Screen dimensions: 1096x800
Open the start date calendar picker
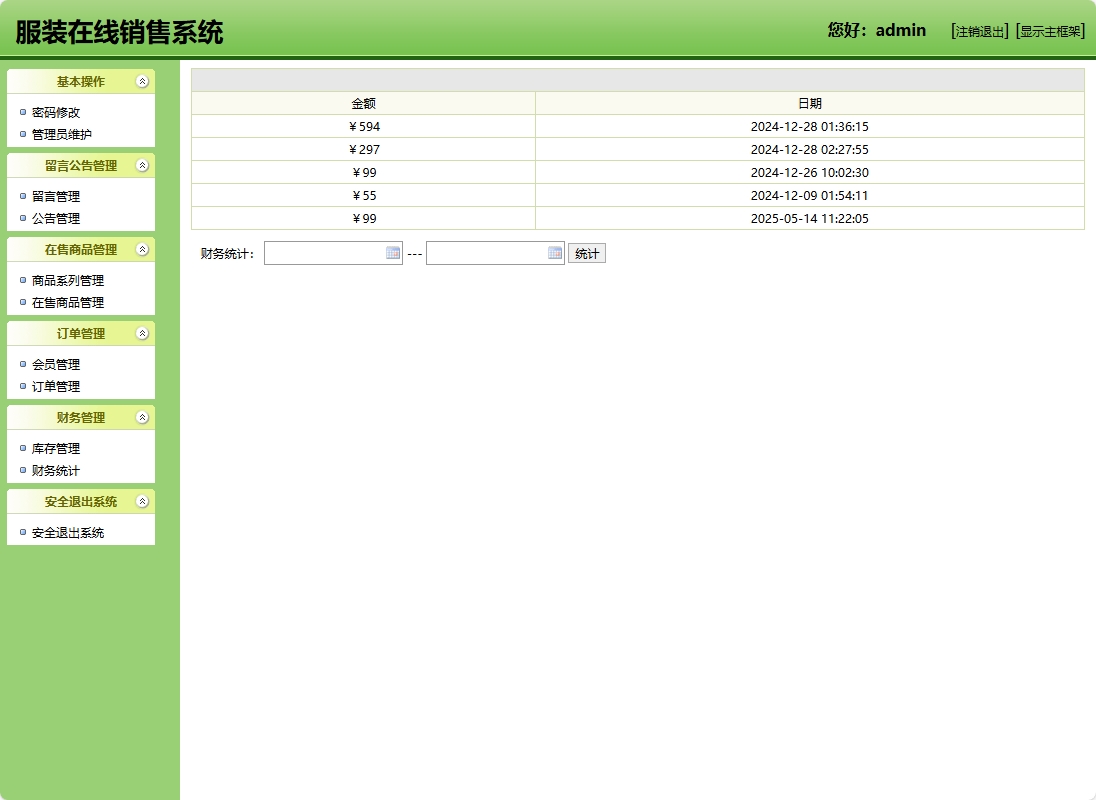[392, 253]
